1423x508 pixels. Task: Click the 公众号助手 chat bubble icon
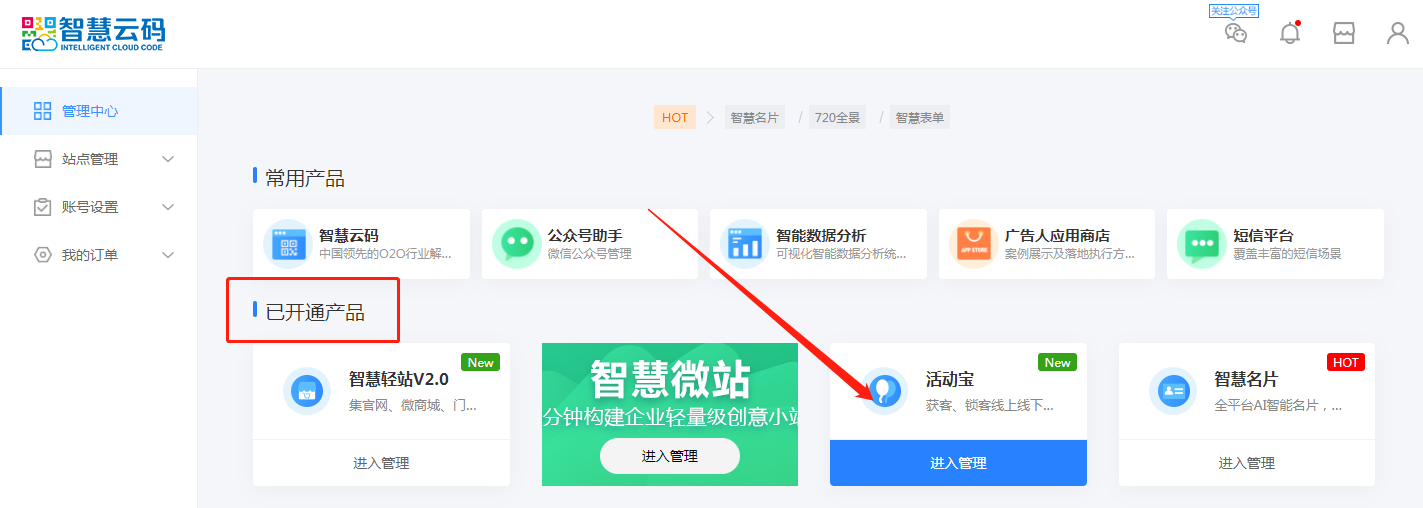tap(516, 244)
